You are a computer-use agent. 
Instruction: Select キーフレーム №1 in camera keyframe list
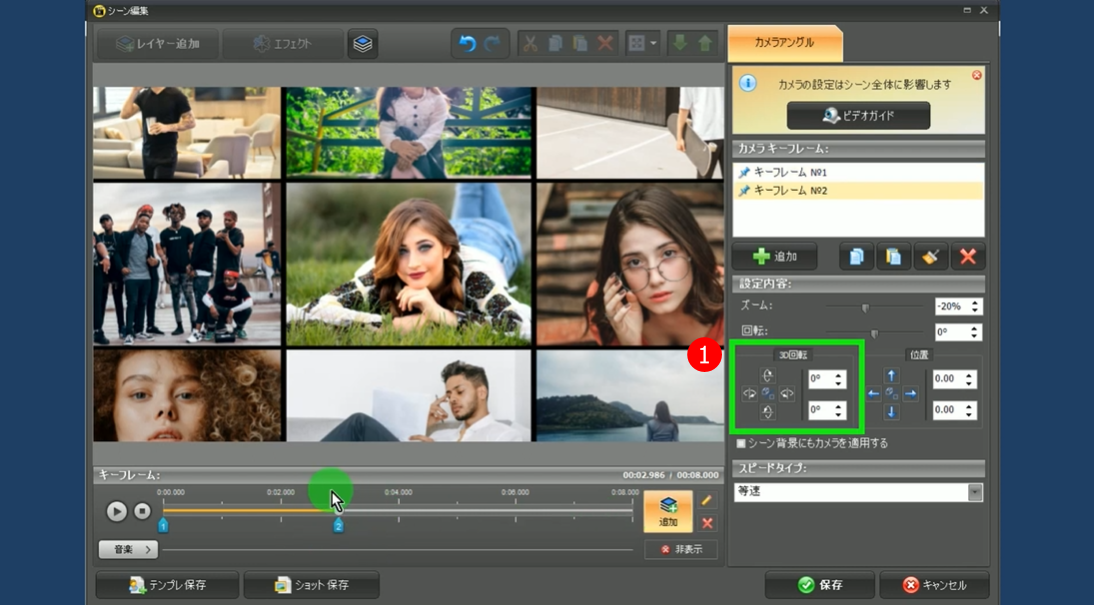tap(790, 172)
